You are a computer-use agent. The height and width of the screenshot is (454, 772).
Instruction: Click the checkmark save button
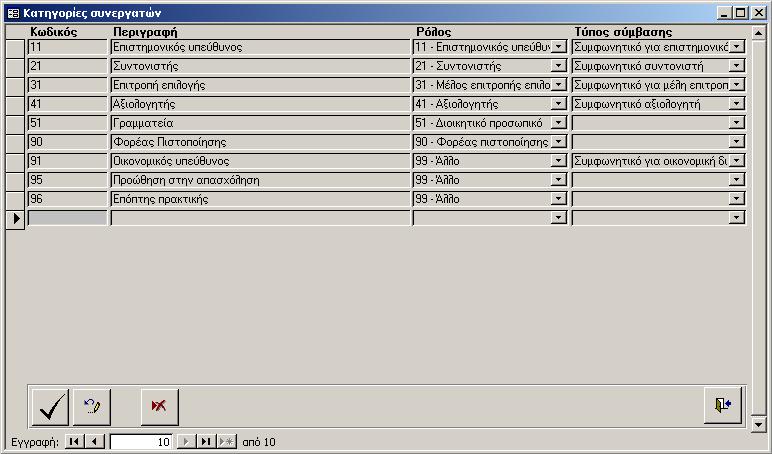tap(51, 405)
